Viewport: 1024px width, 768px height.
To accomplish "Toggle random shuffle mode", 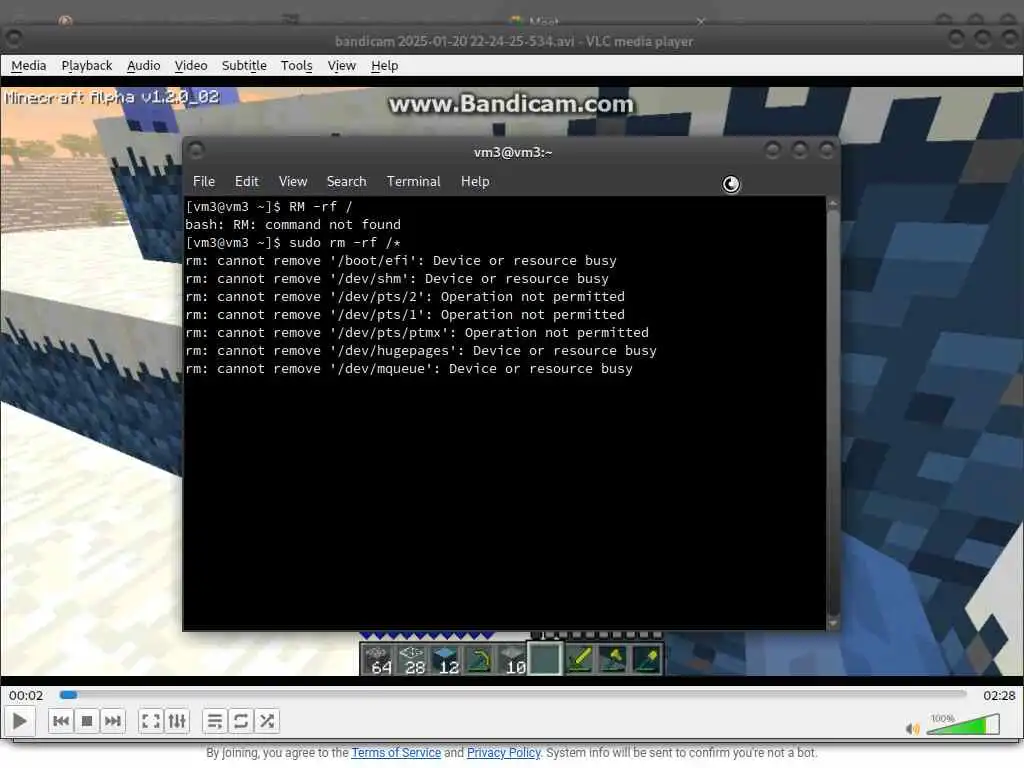I will [266, 721].
